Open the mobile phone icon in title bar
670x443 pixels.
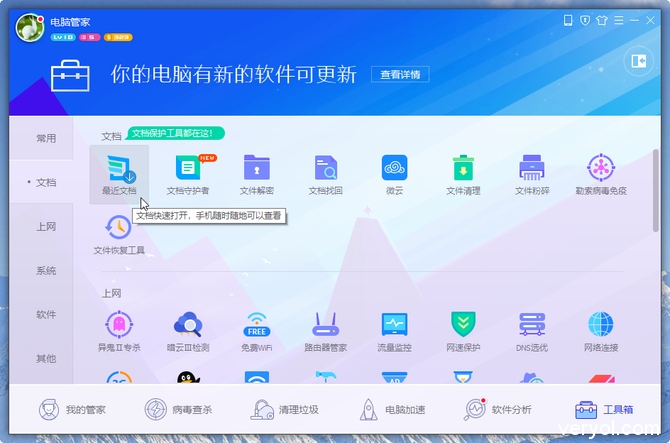tap(568, 20)
